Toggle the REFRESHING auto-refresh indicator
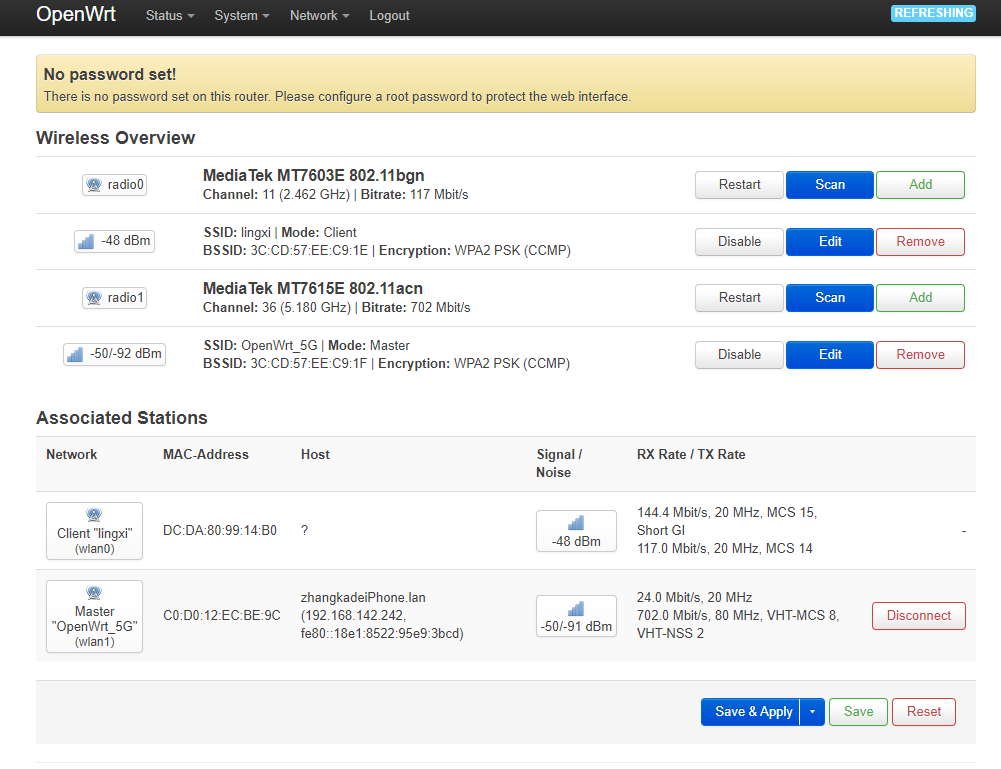 coord(932,13)
